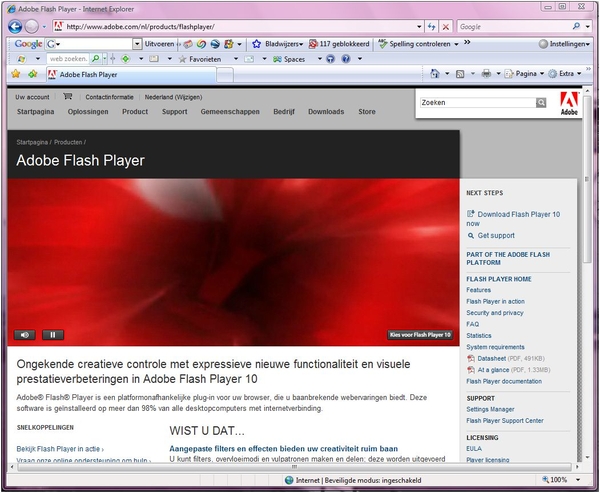Stop loading with the red X icon

pyautogui.click(x=445, y=27)
